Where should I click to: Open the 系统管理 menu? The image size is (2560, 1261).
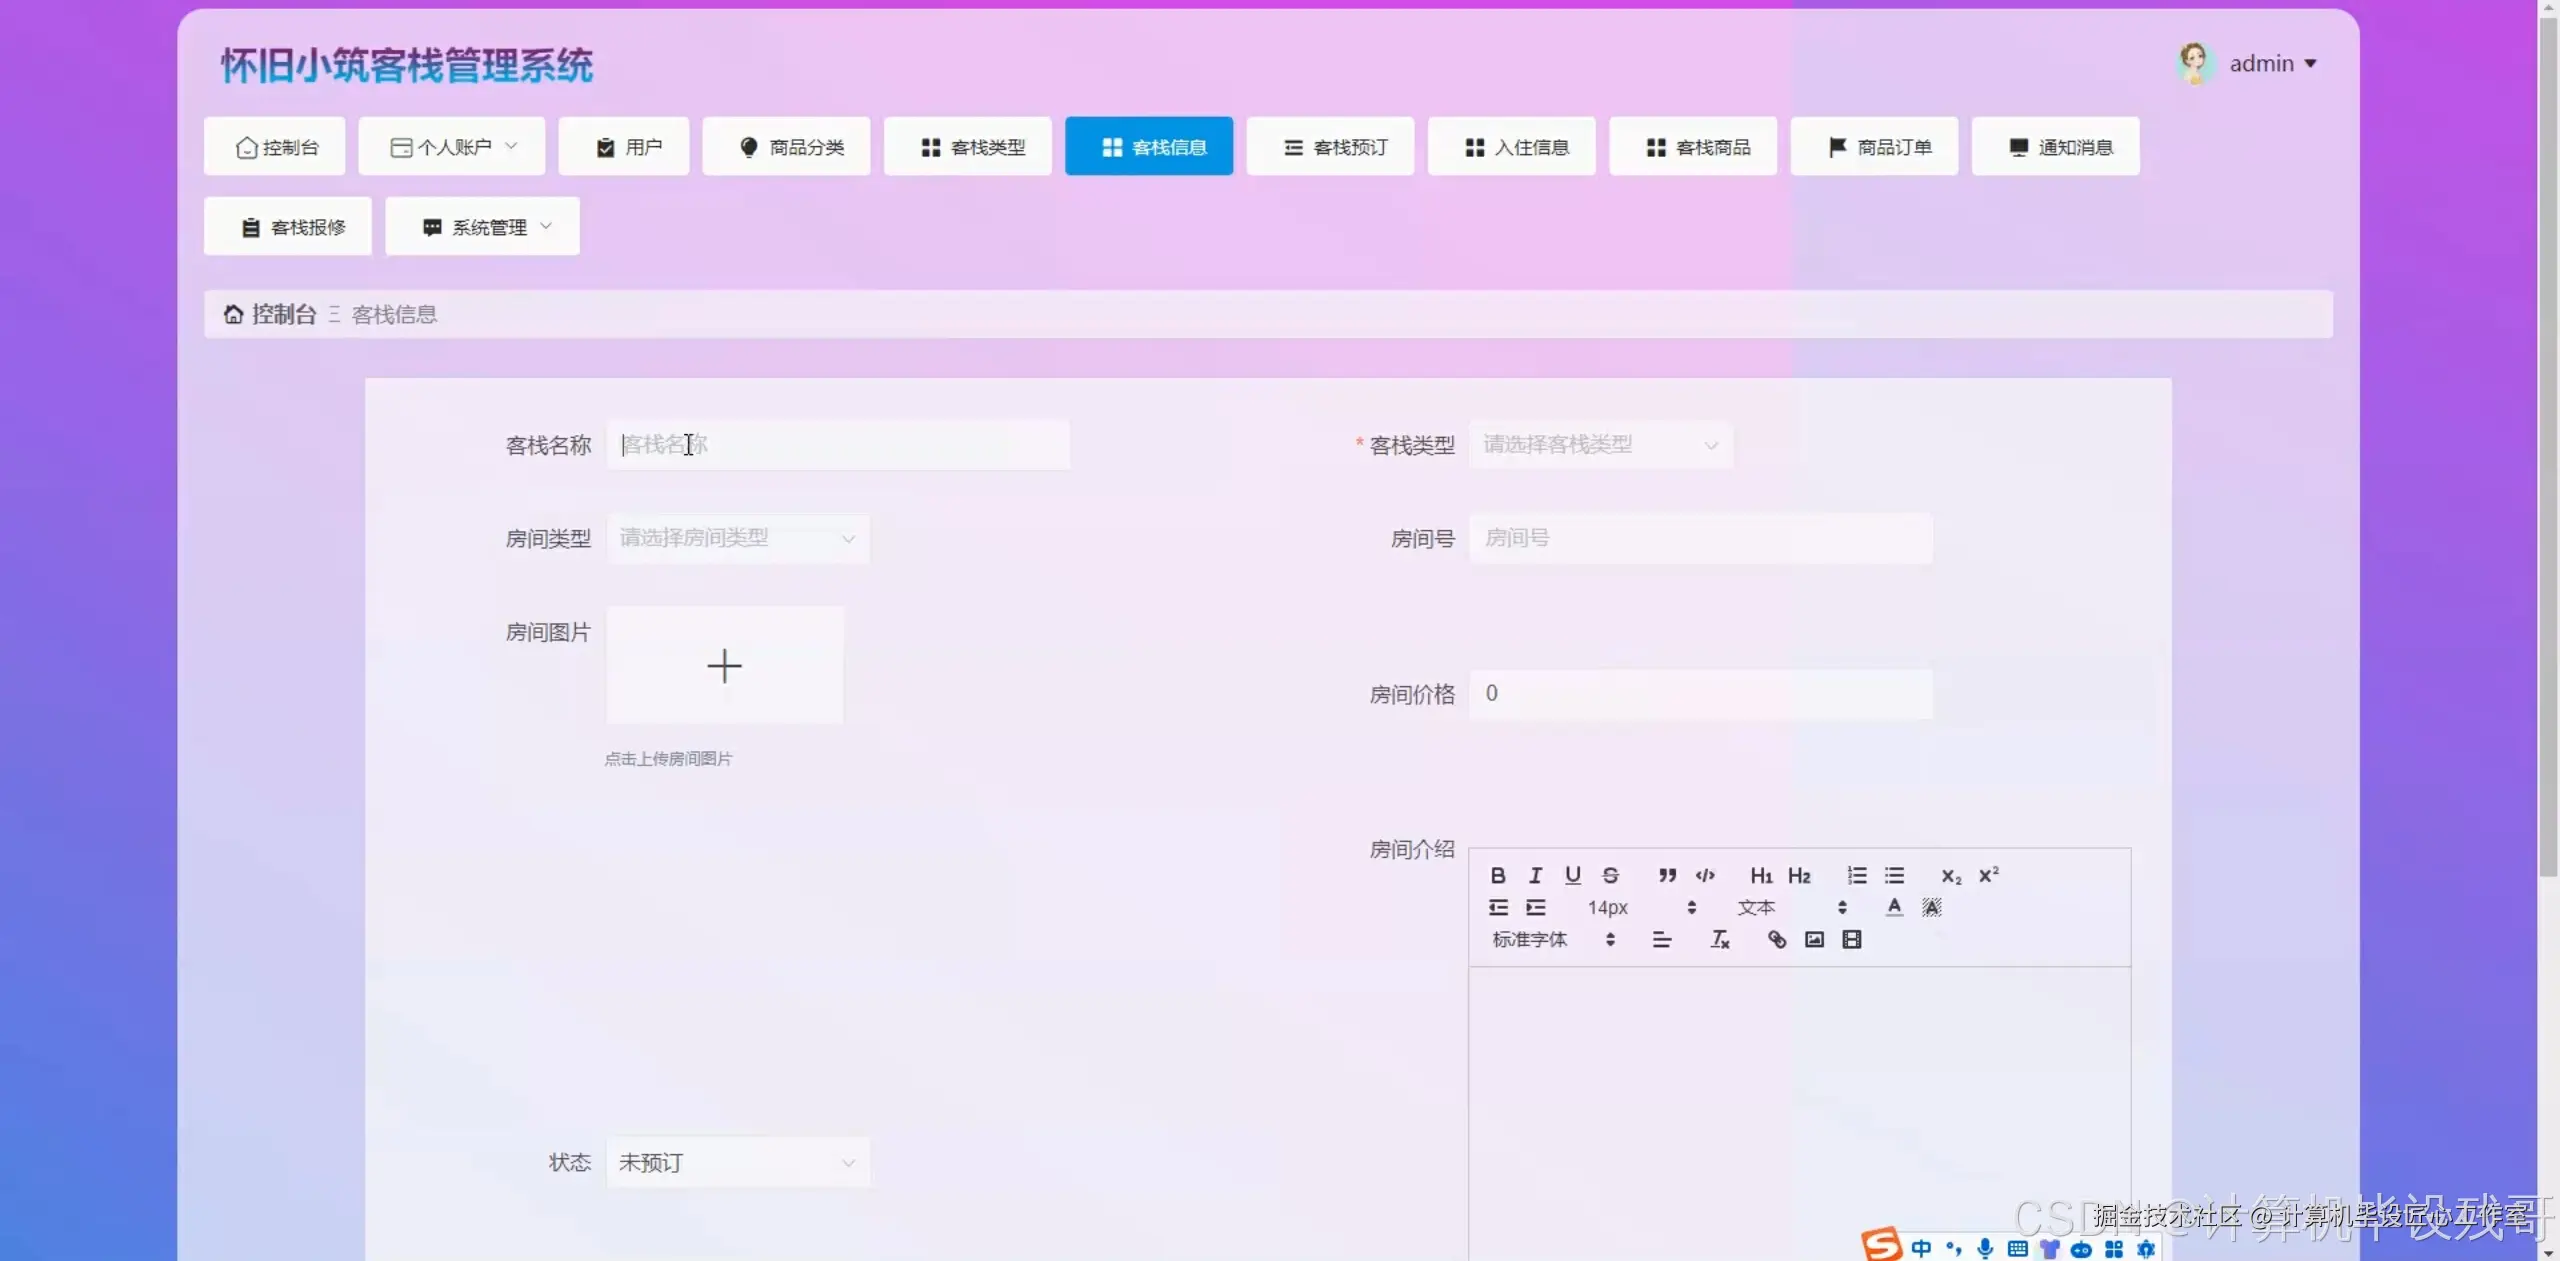481,226
